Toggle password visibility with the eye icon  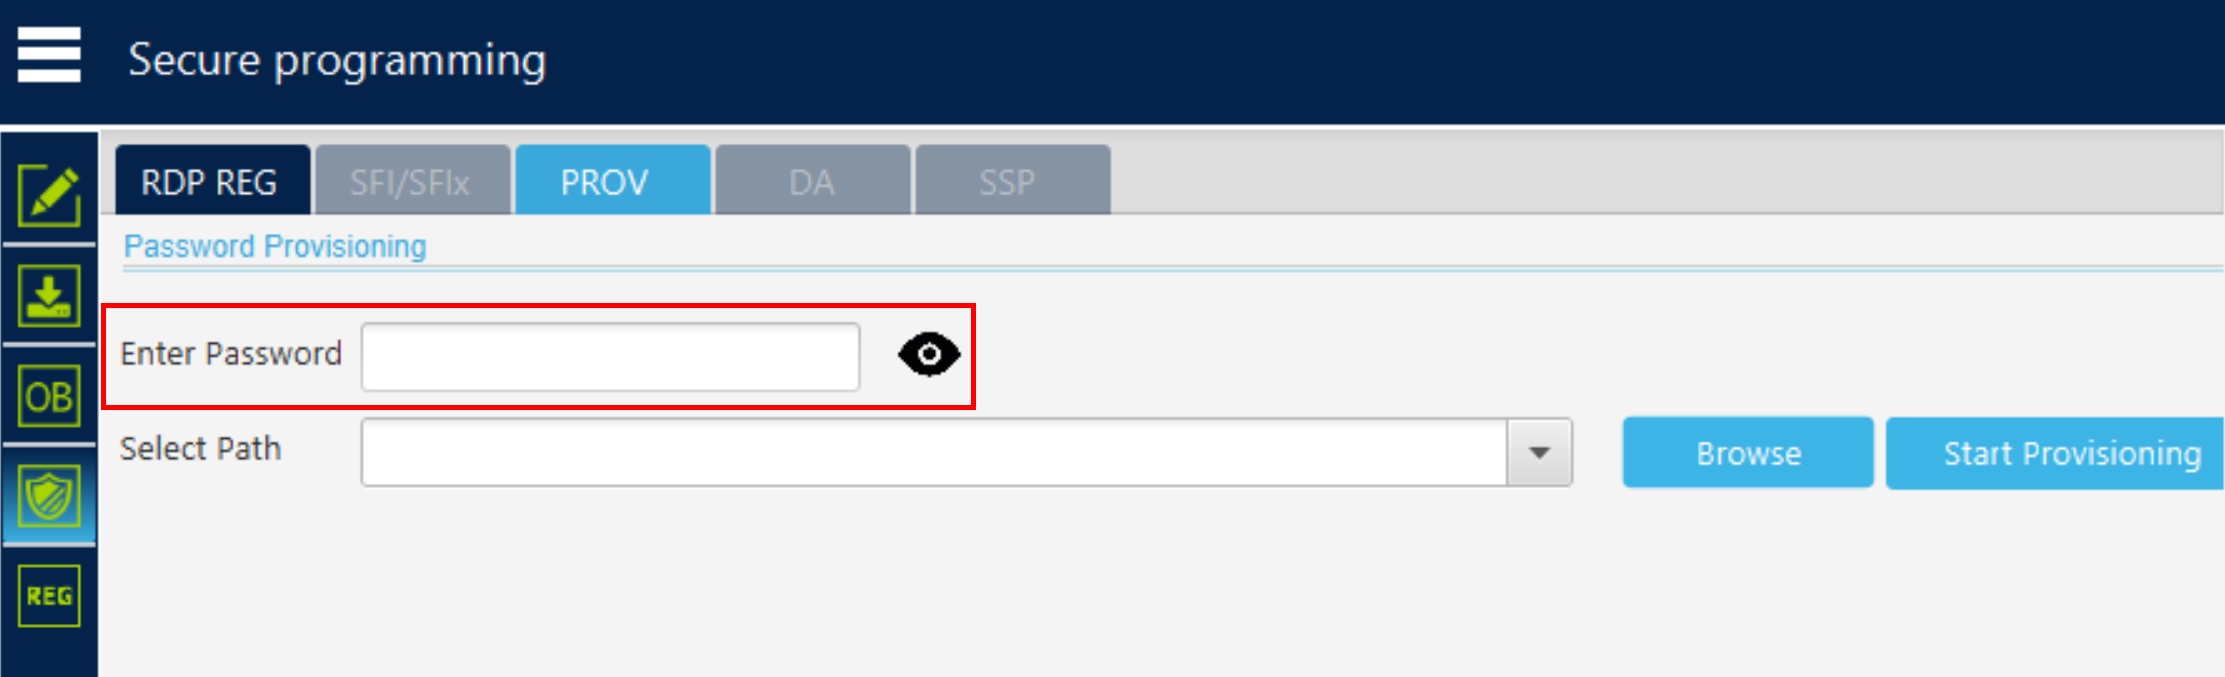pyautogui.click(x=929, y=354)
